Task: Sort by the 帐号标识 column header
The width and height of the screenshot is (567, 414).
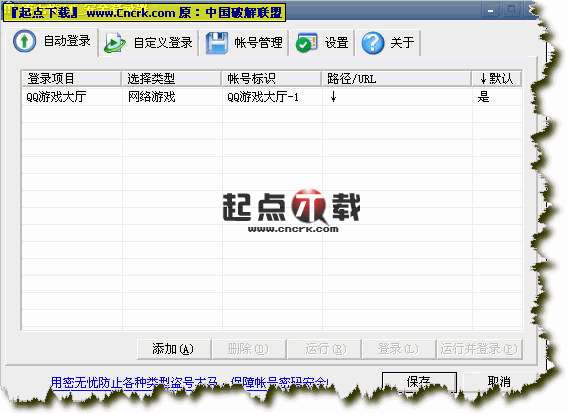Action: 272,78
